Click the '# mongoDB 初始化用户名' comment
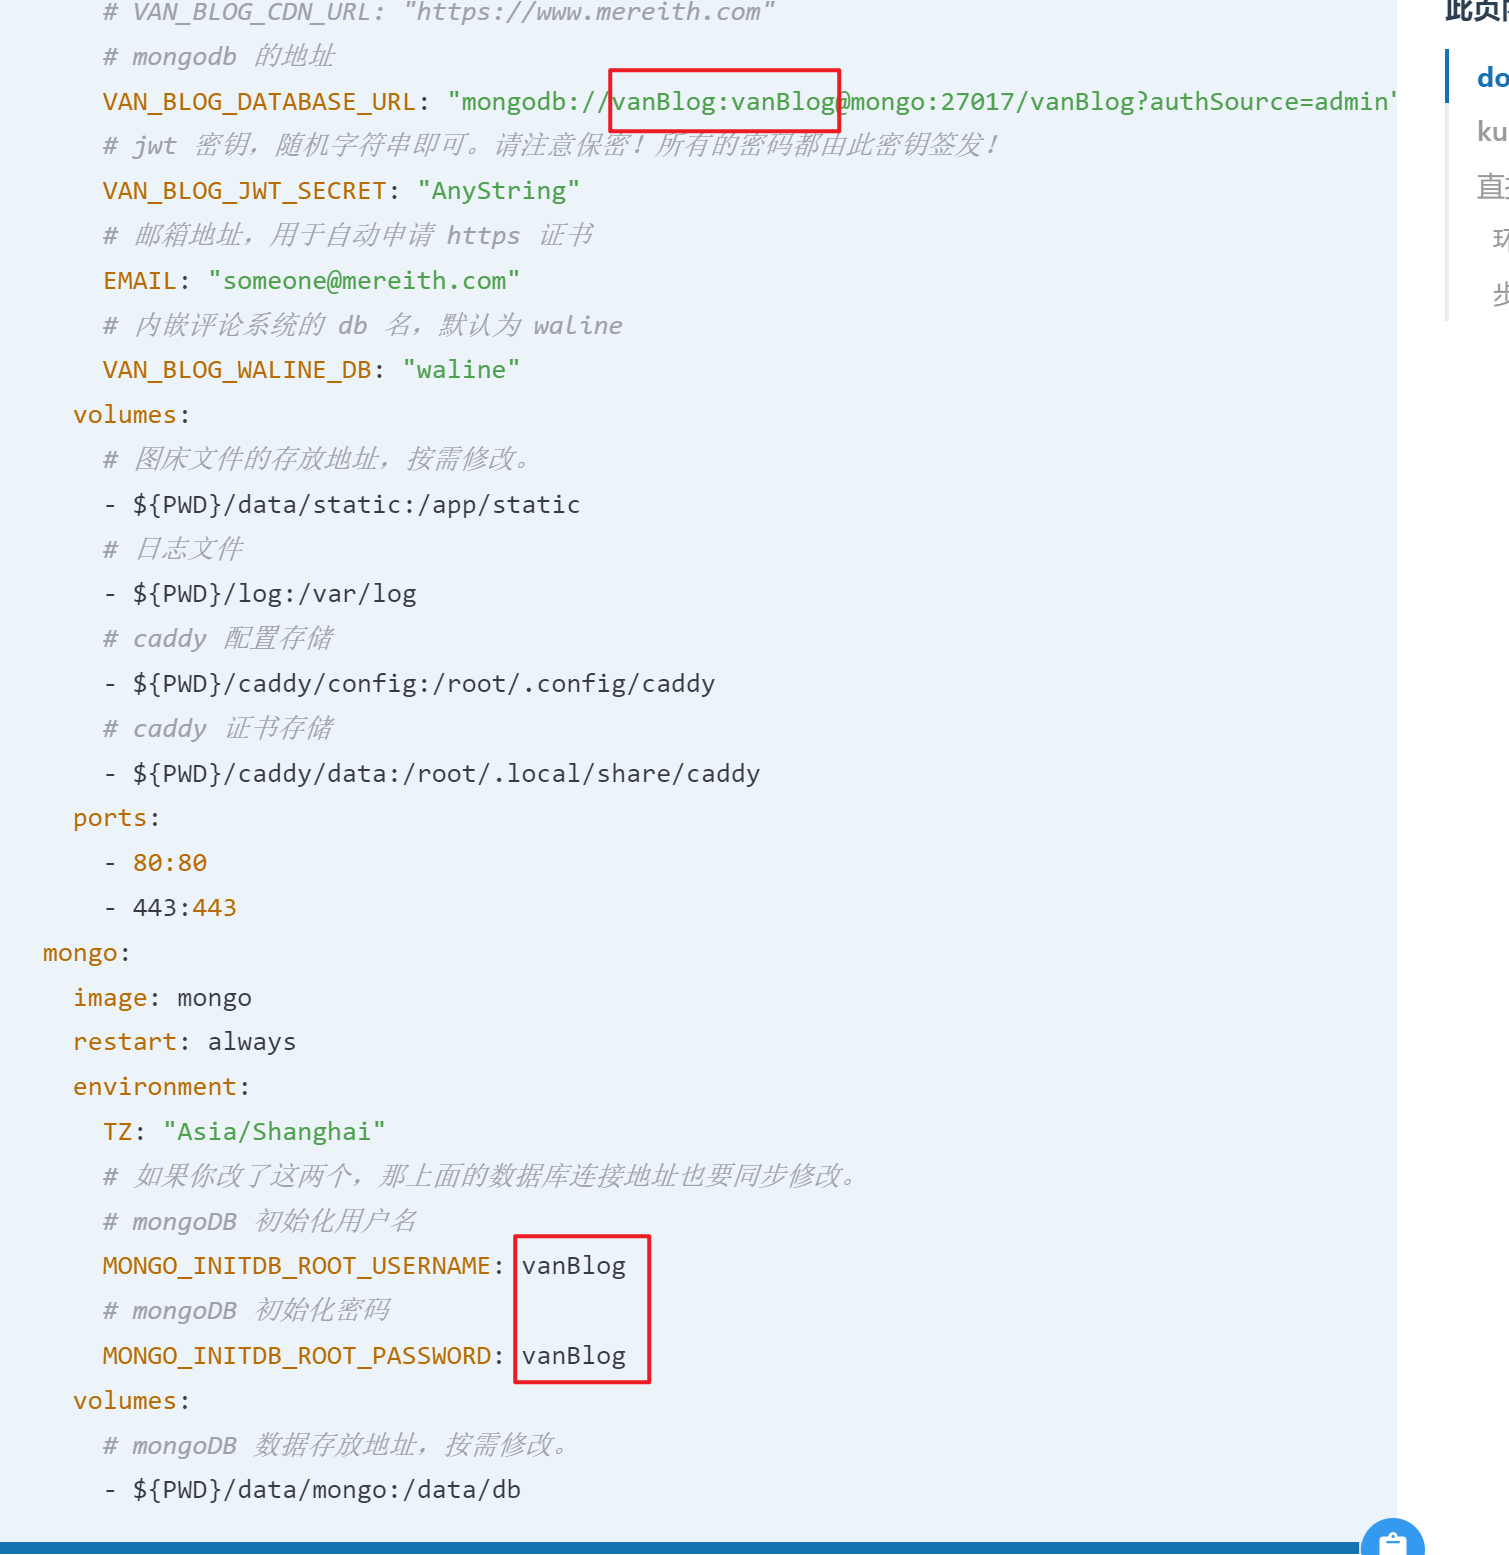Viewport: 1509px width, 1555px height. point(260,1222)
